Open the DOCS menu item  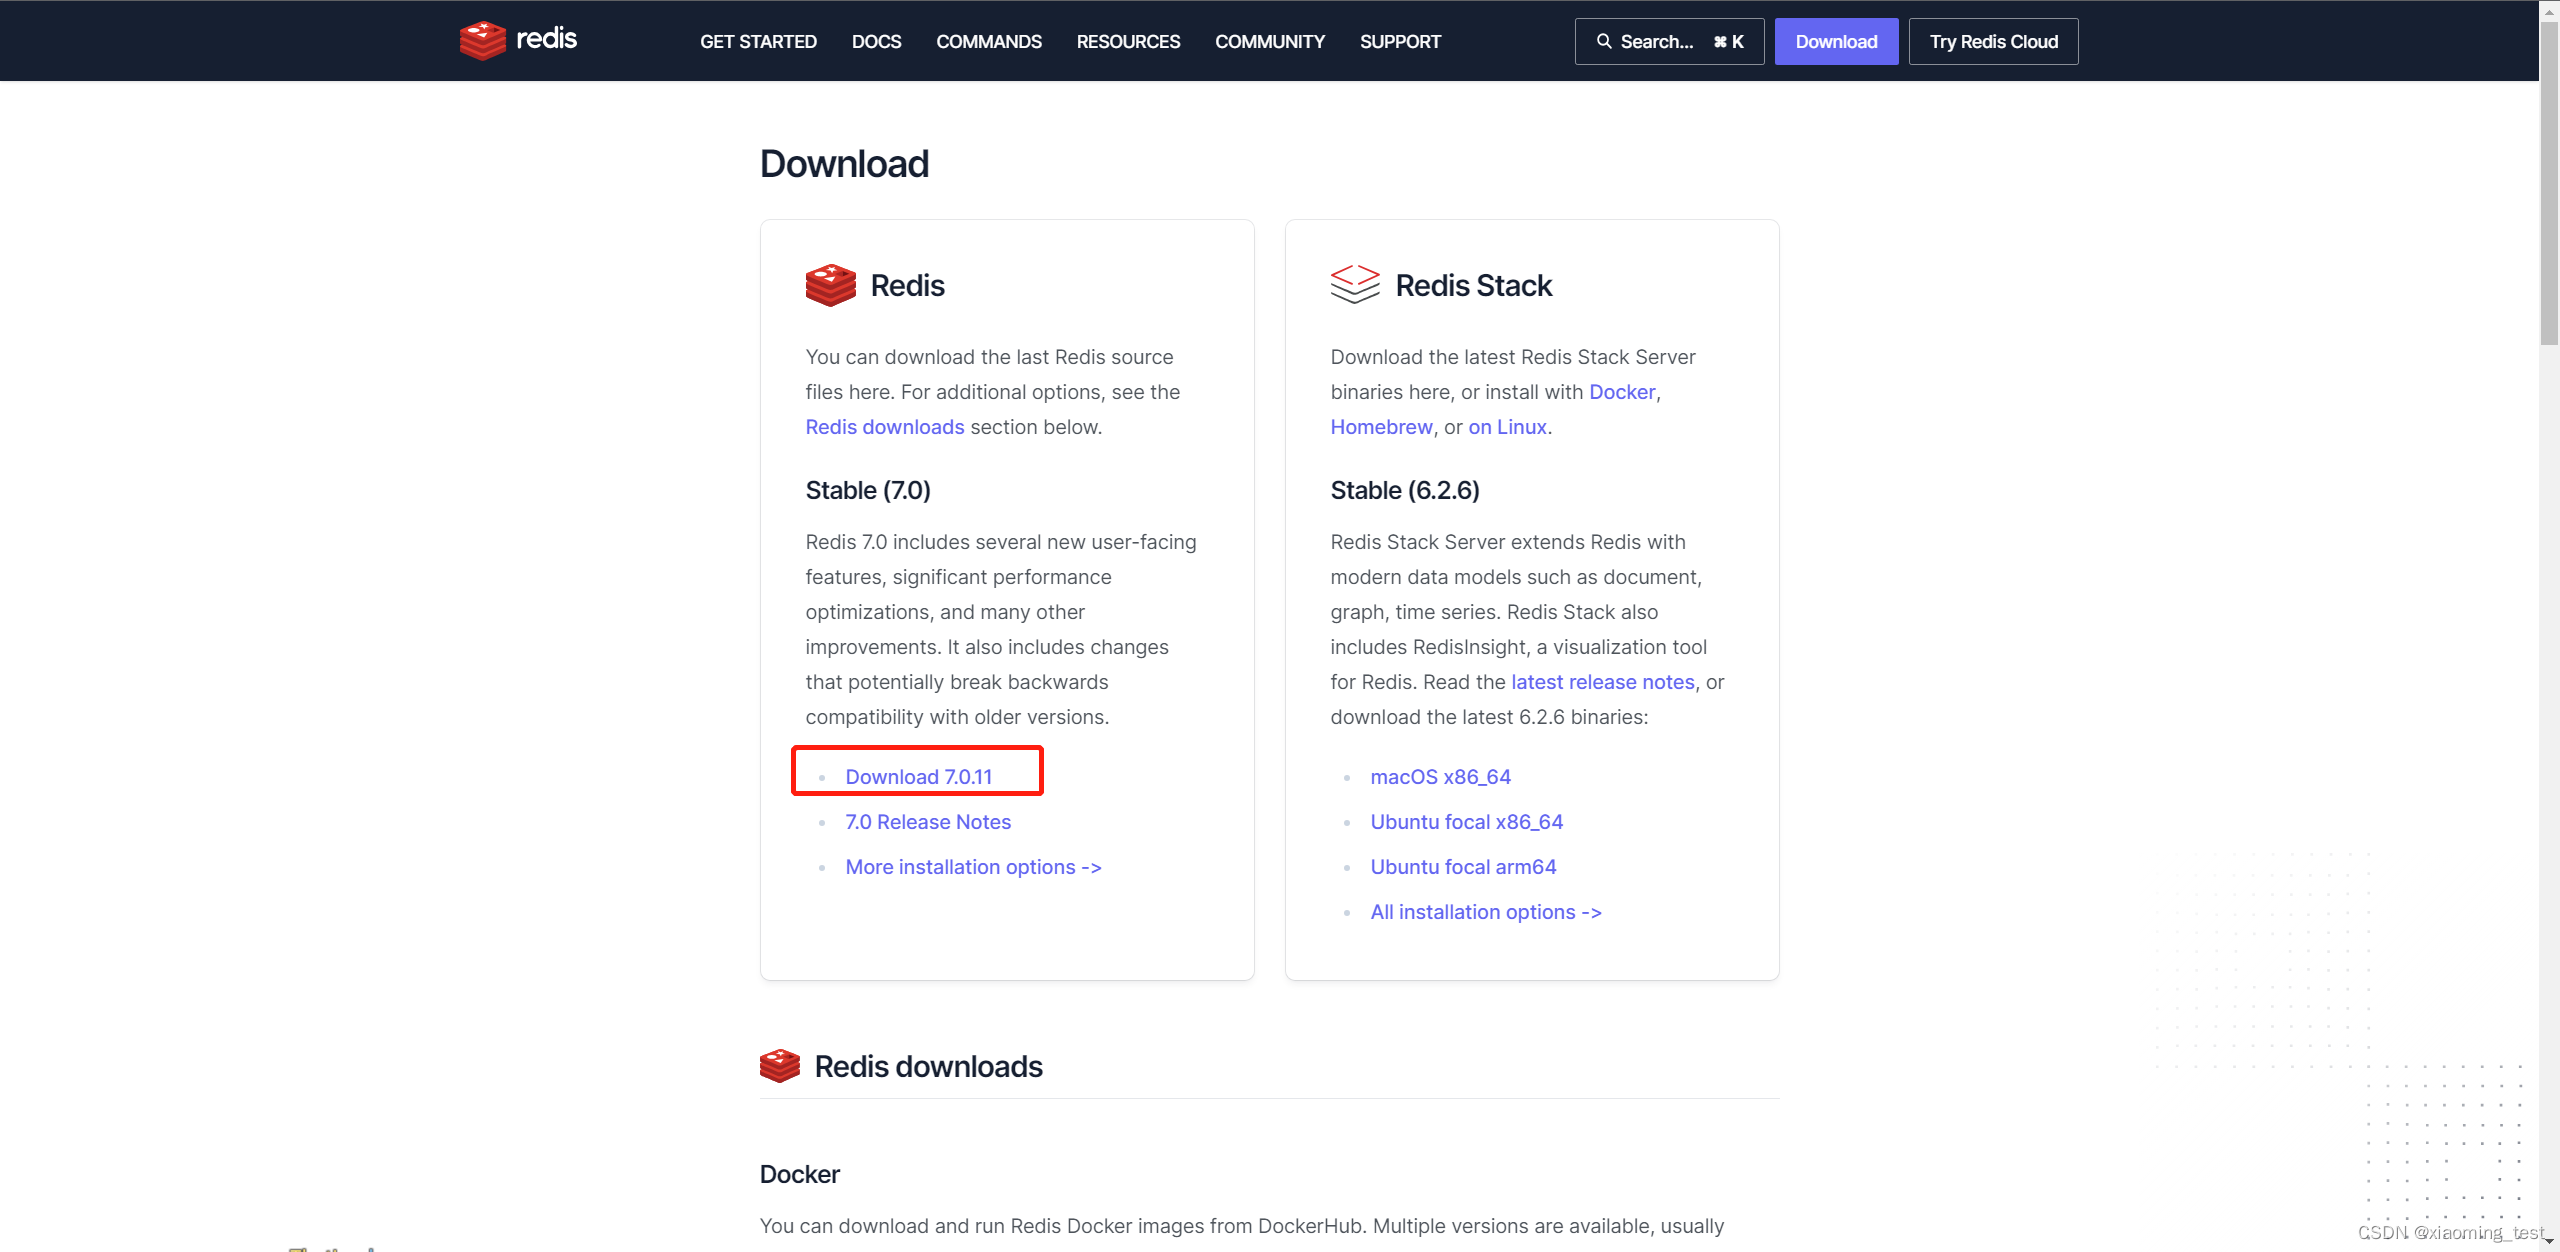[x=876, y=41]
